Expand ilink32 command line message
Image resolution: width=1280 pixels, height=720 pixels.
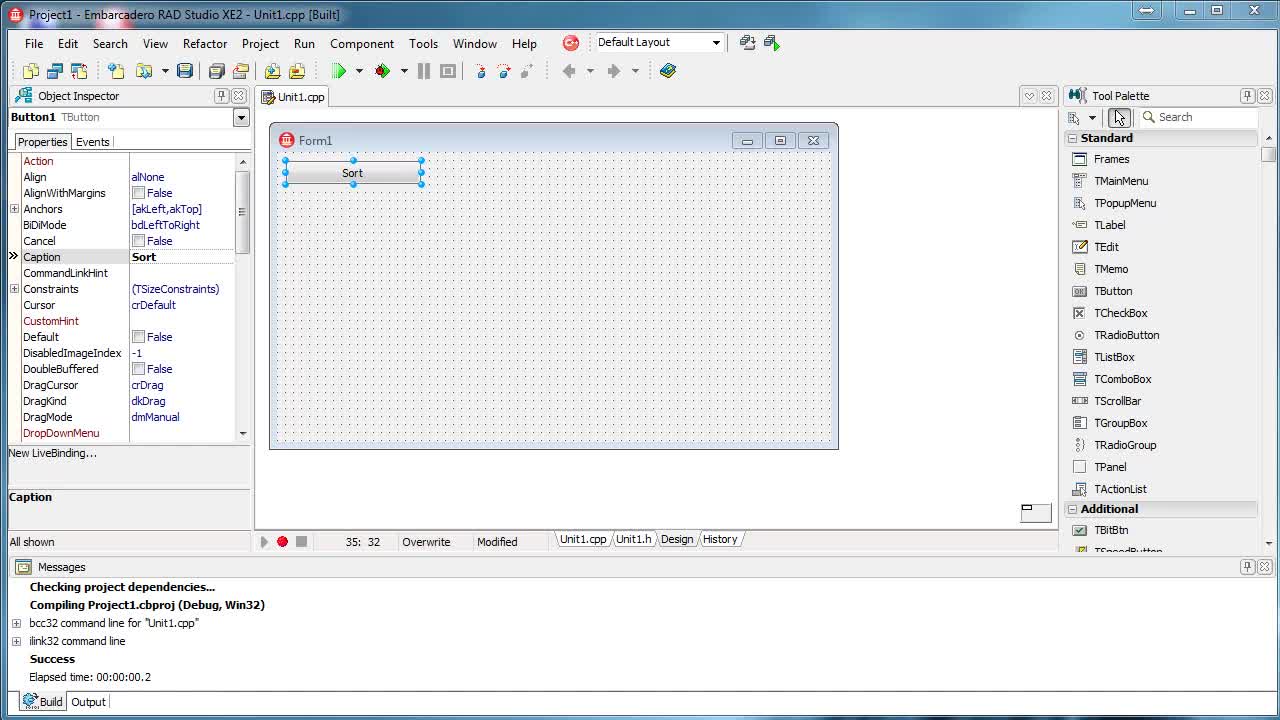point(16,641)
